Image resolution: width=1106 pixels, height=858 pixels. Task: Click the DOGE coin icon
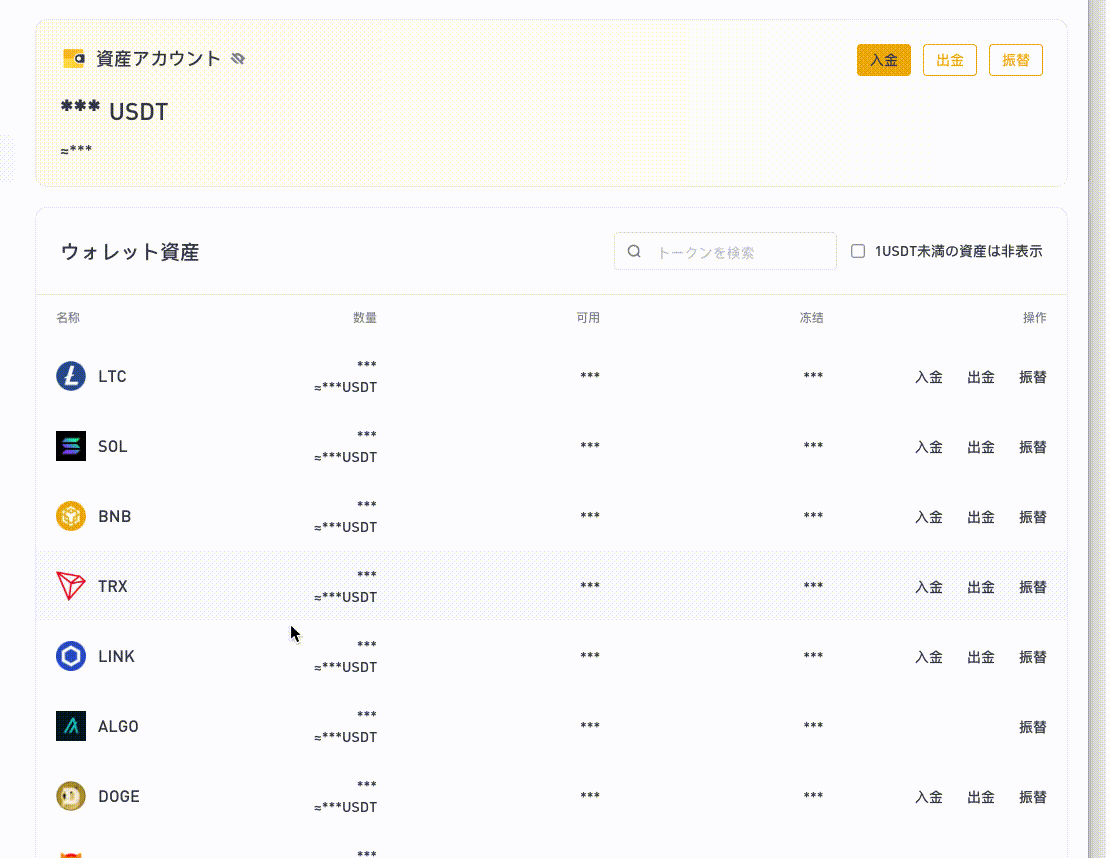pos(71,796)
